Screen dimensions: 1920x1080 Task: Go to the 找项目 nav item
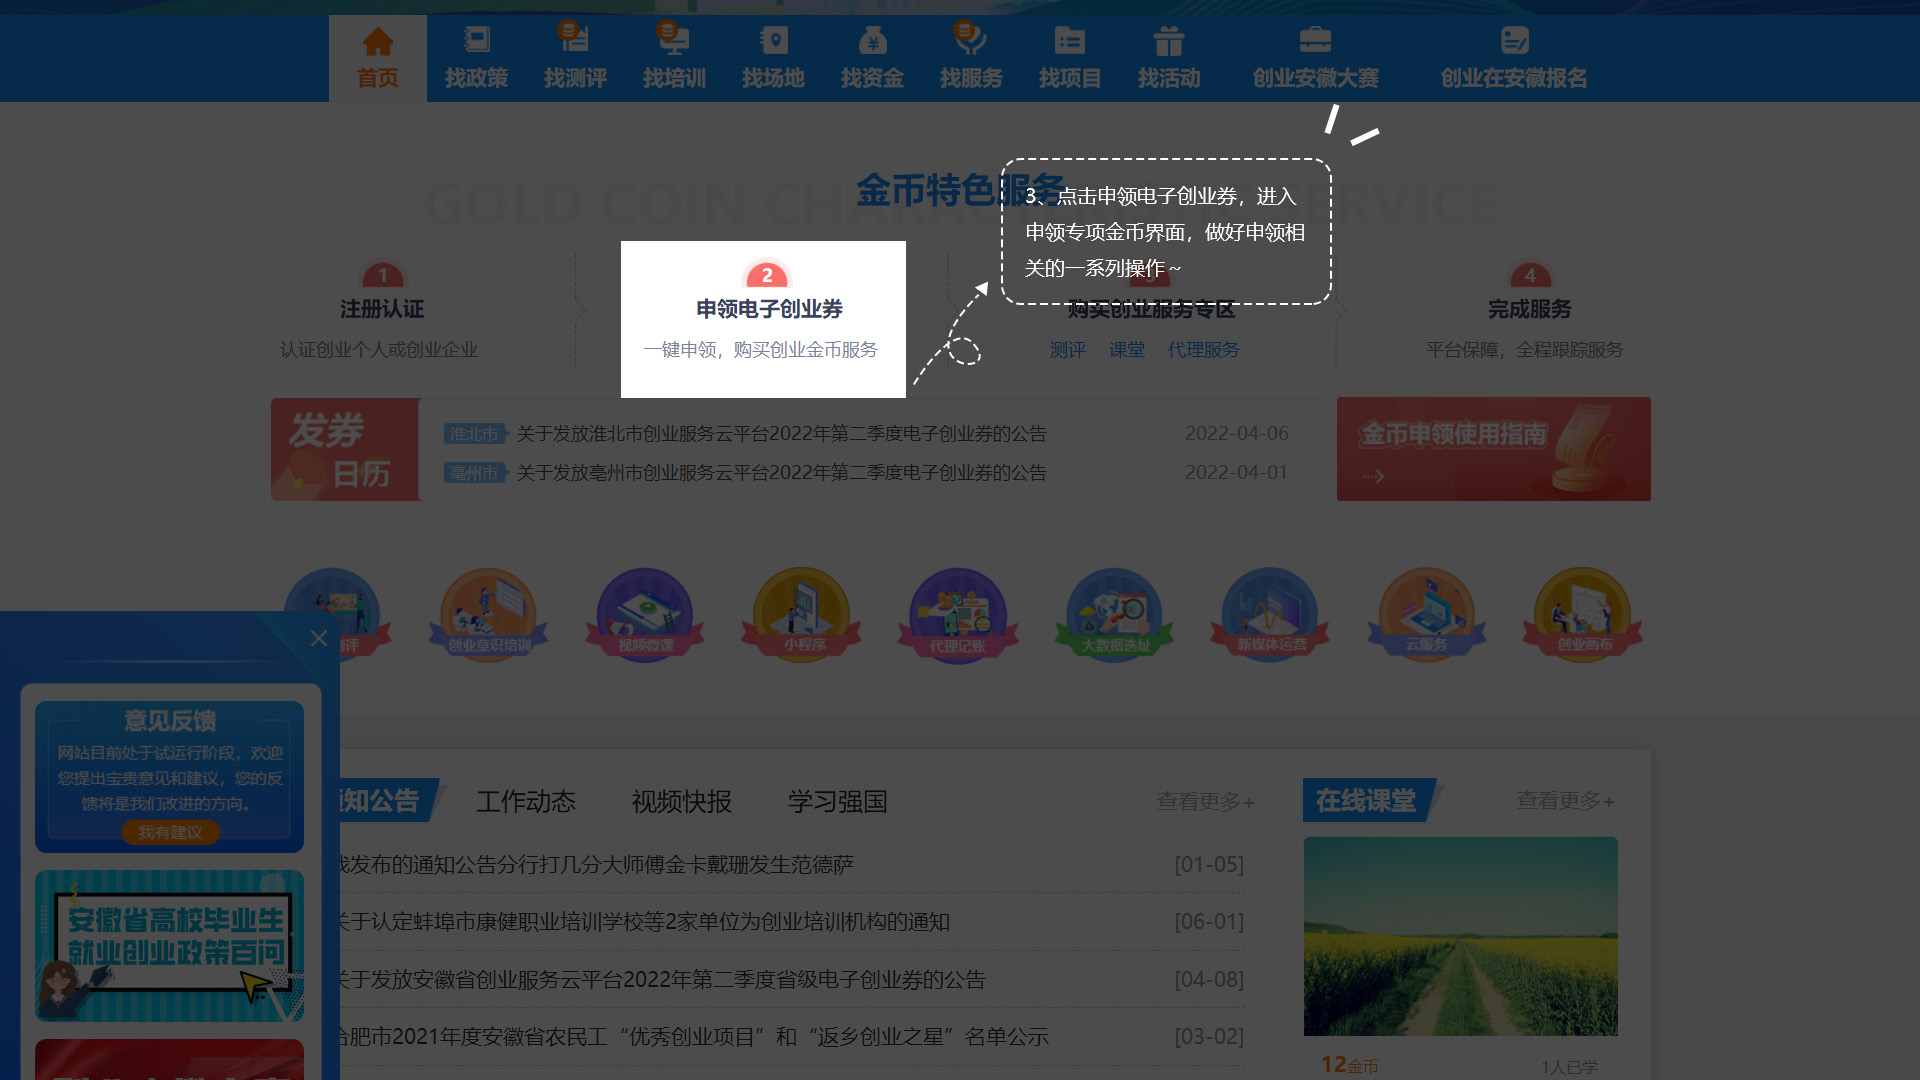[1070, 58]
